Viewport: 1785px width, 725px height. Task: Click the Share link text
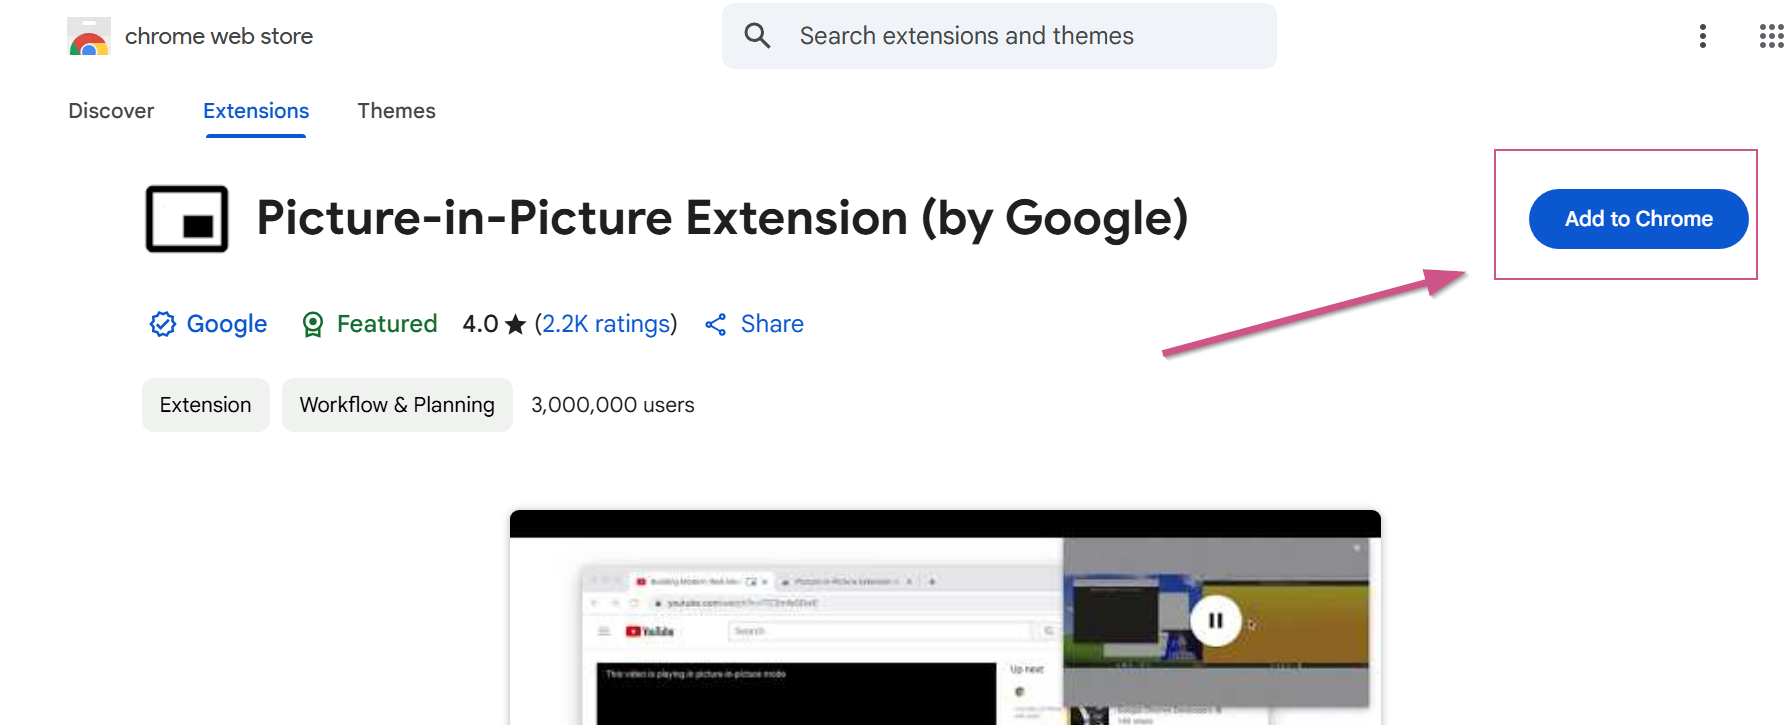[772, 324]
